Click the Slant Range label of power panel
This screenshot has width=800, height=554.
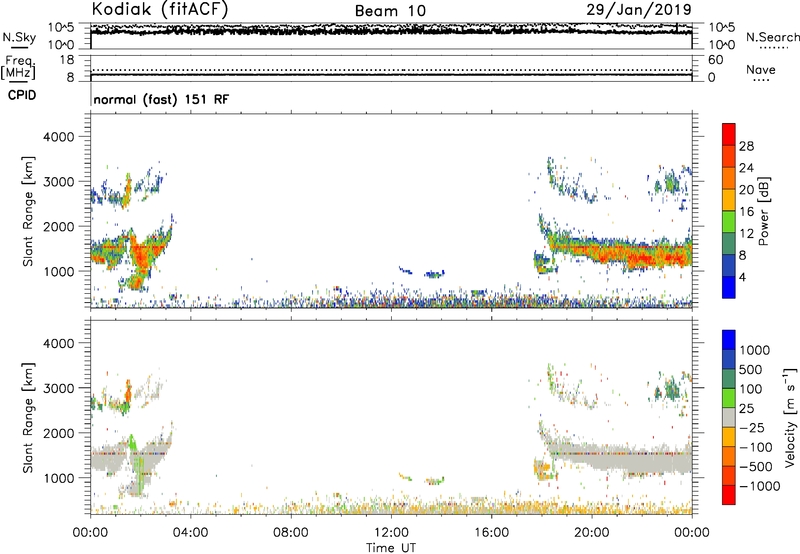tap(28, 211)
